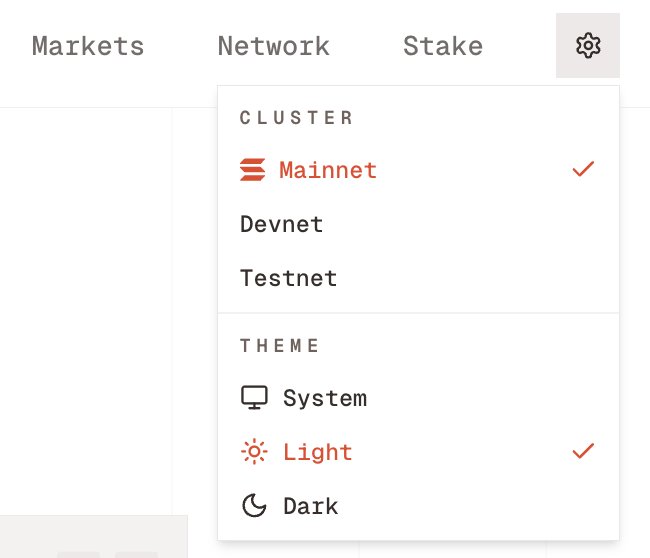
Task: Choose the Light theme label
Action: click(x=318, y=452)
